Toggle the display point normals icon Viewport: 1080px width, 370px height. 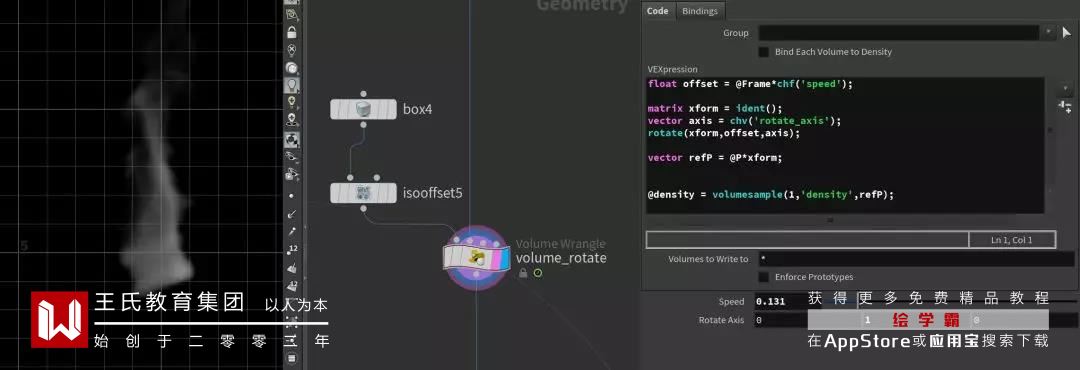tap(292, 214)
